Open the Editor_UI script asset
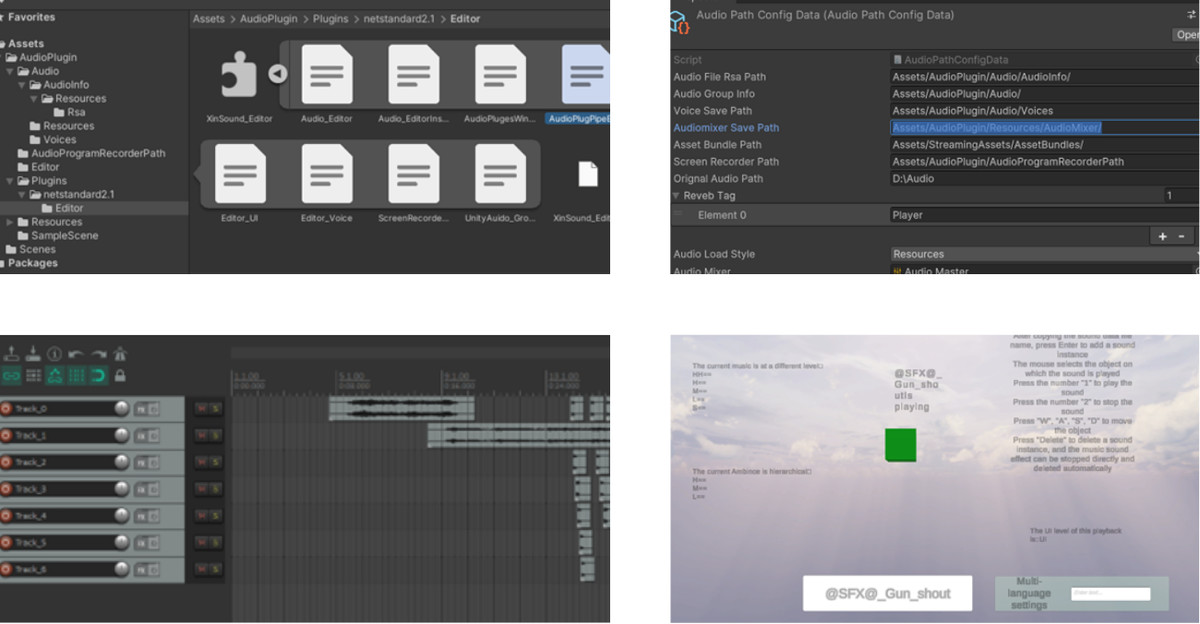 (x=240, y=174)
